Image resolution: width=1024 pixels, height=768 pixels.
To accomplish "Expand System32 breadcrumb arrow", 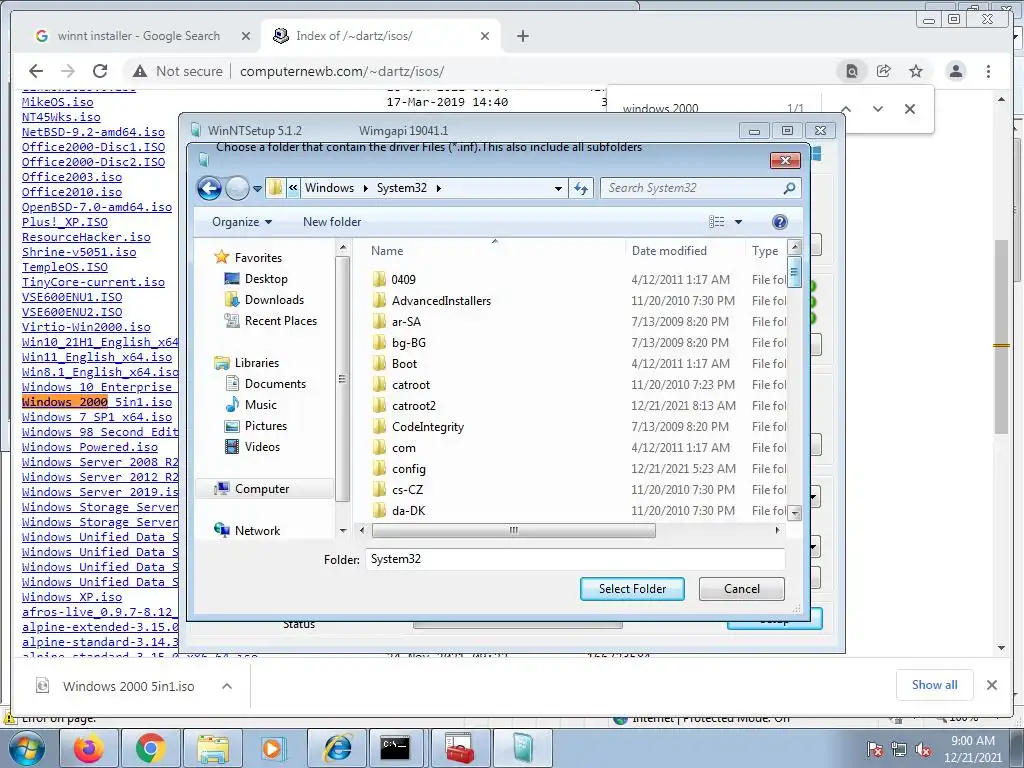I will [438, 188].
